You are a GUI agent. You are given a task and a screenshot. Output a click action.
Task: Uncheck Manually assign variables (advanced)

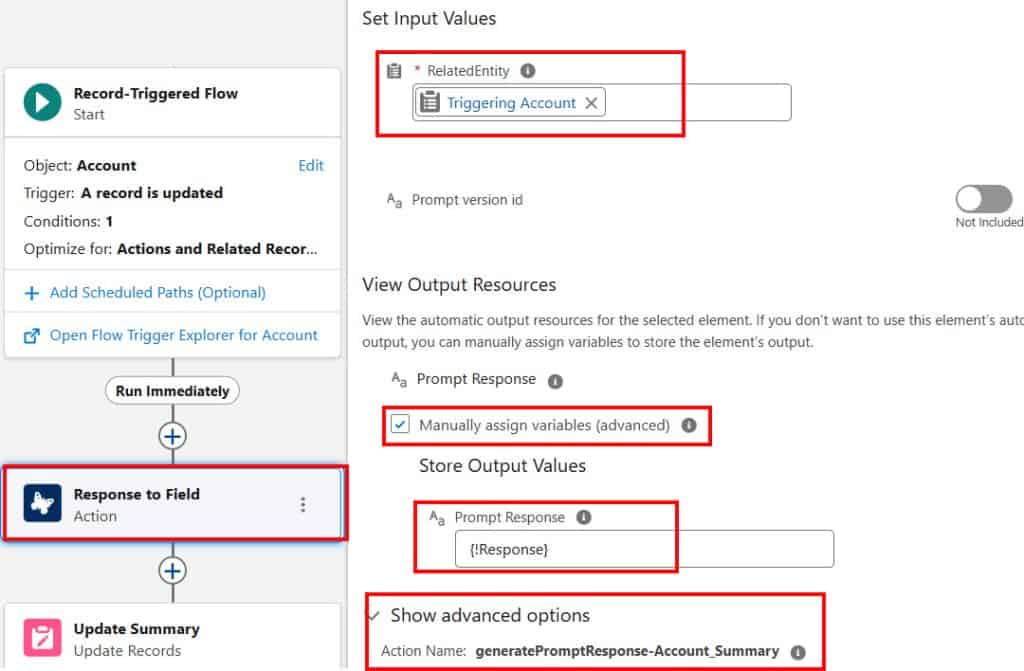pos(402,425)
